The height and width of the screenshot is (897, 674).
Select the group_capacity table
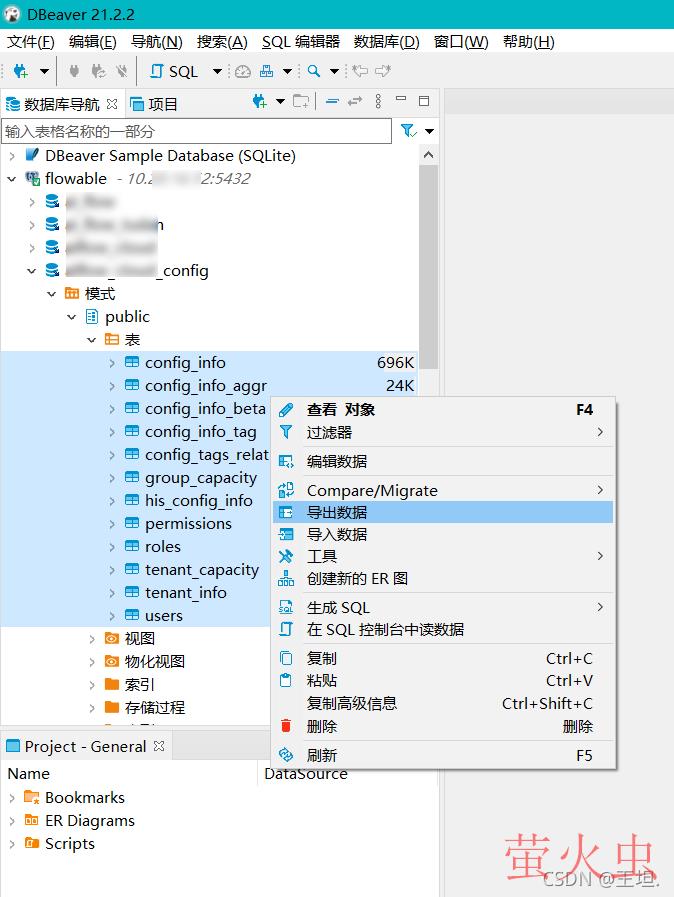[x=201, y=478]
